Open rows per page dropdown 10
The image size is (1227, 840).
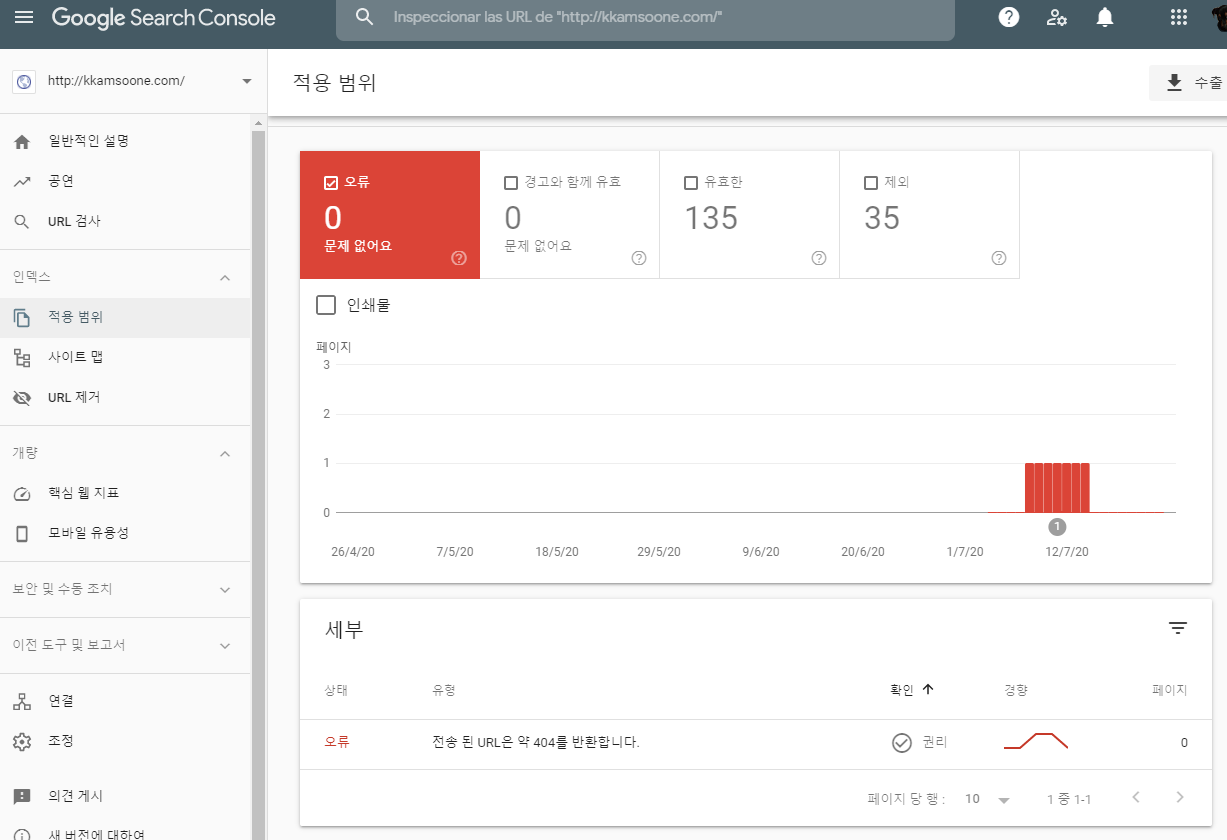[x=988, y=799]
